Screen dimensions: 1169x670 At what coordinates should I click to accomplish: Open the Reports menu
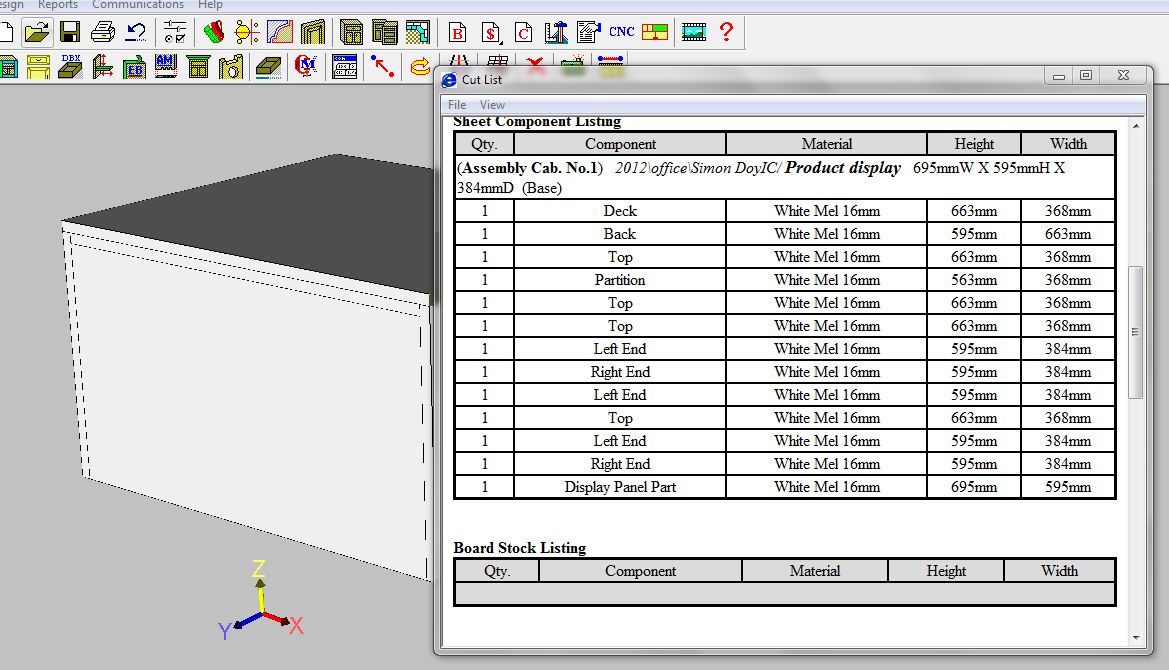pyautogui.click(x=58, y=5)
